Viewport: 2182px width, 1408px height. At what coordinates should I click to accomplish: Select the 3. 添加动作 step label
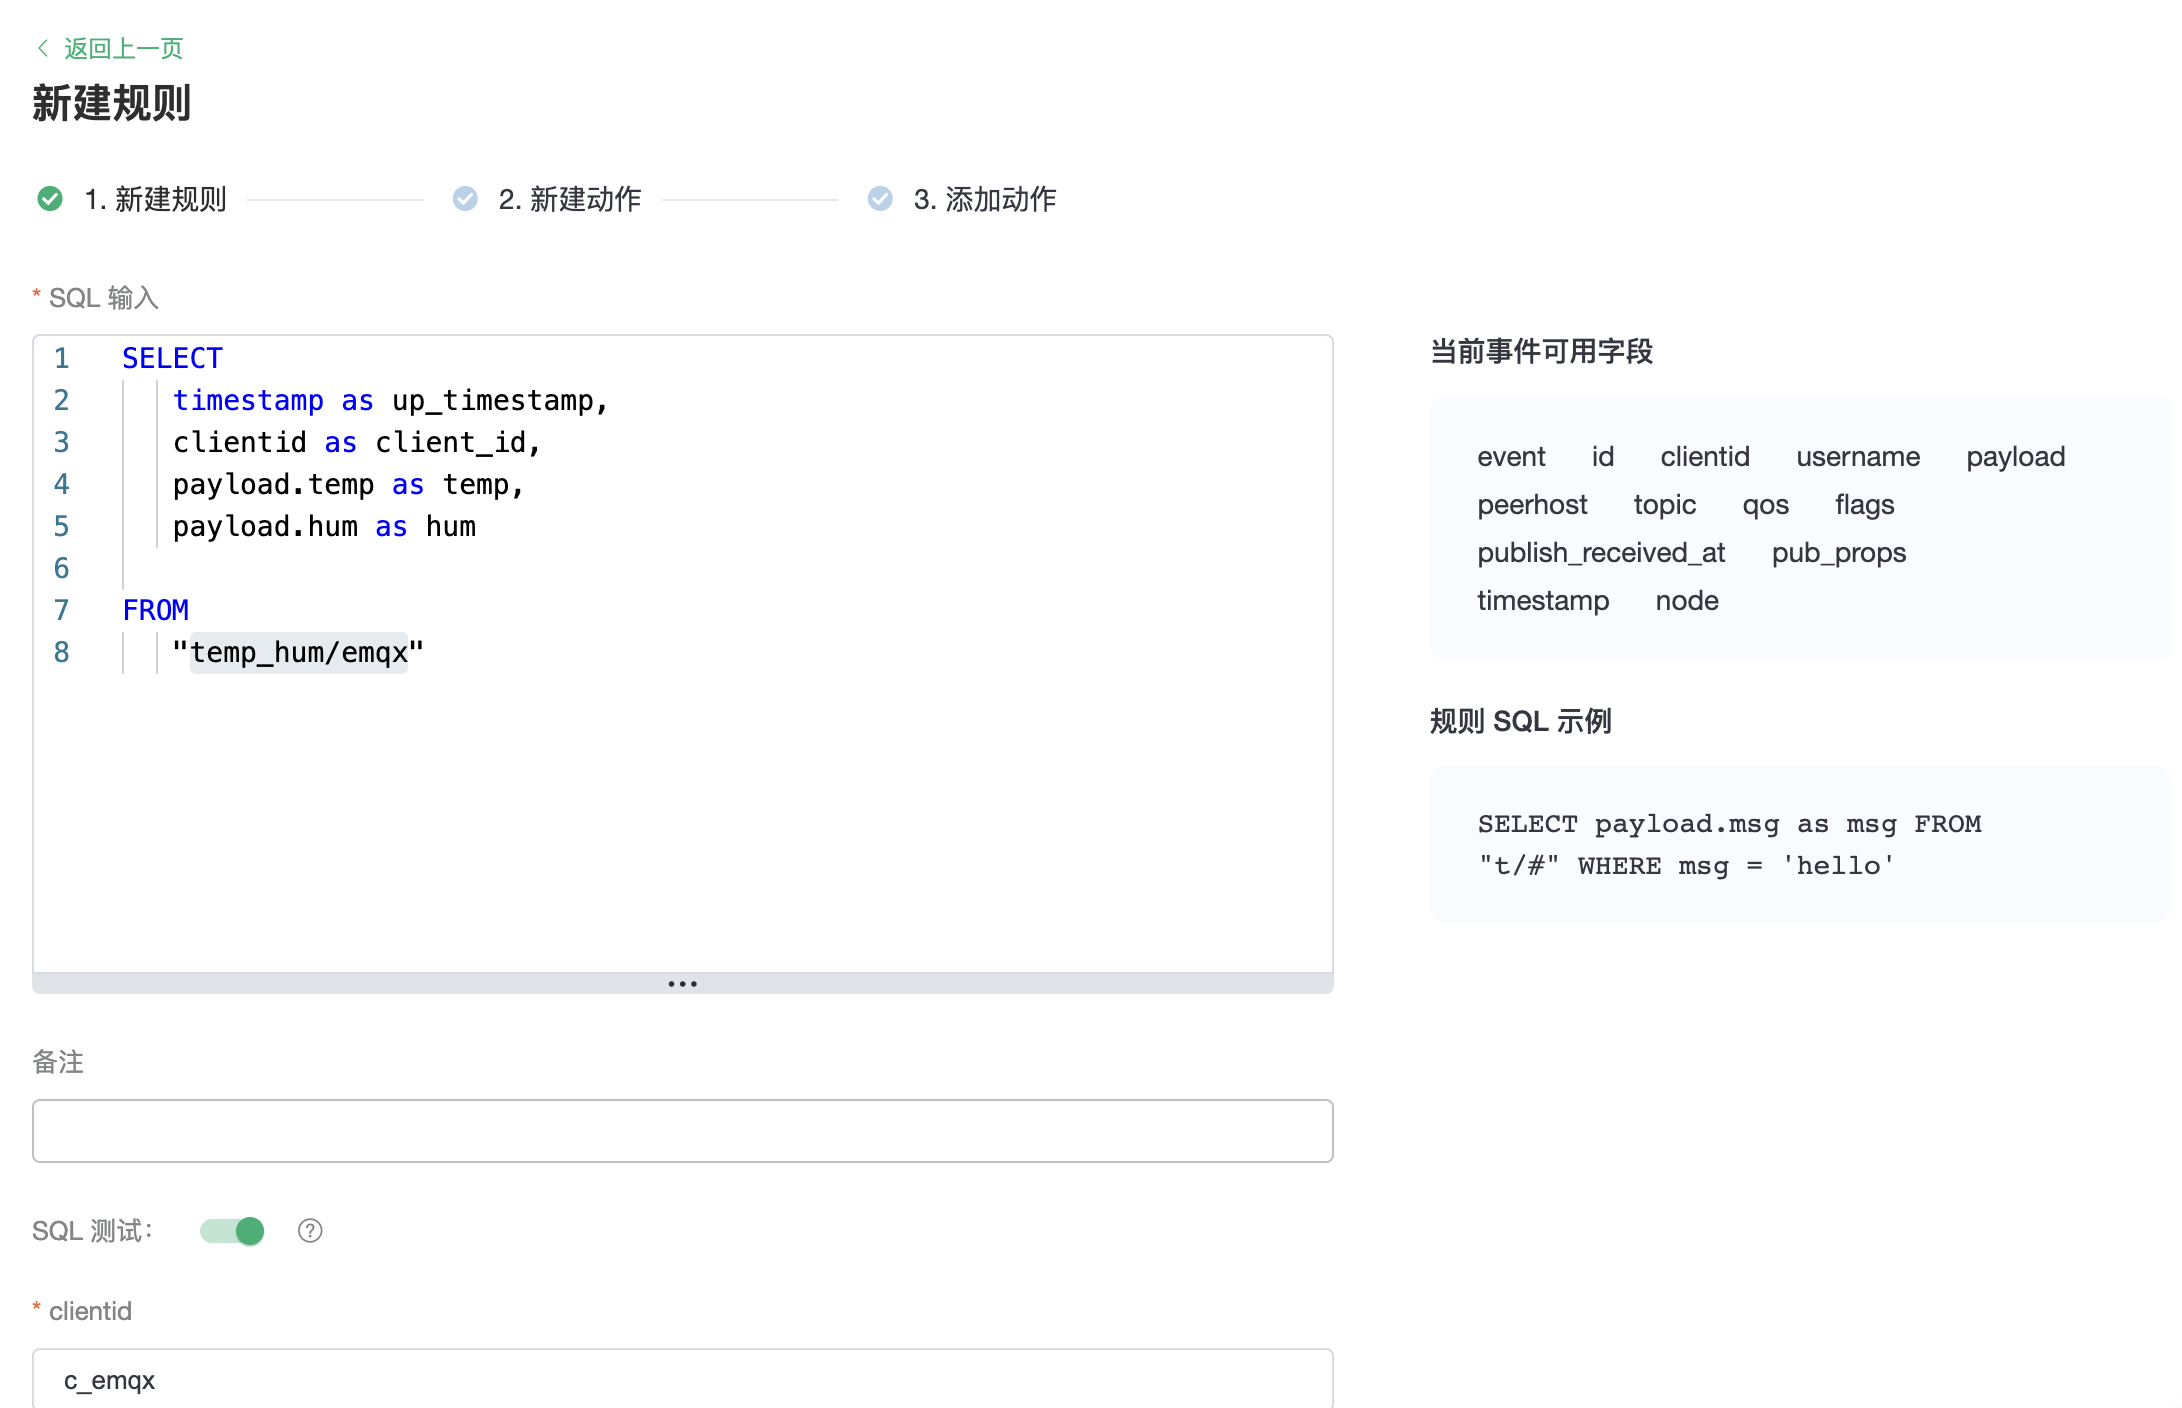984,199
